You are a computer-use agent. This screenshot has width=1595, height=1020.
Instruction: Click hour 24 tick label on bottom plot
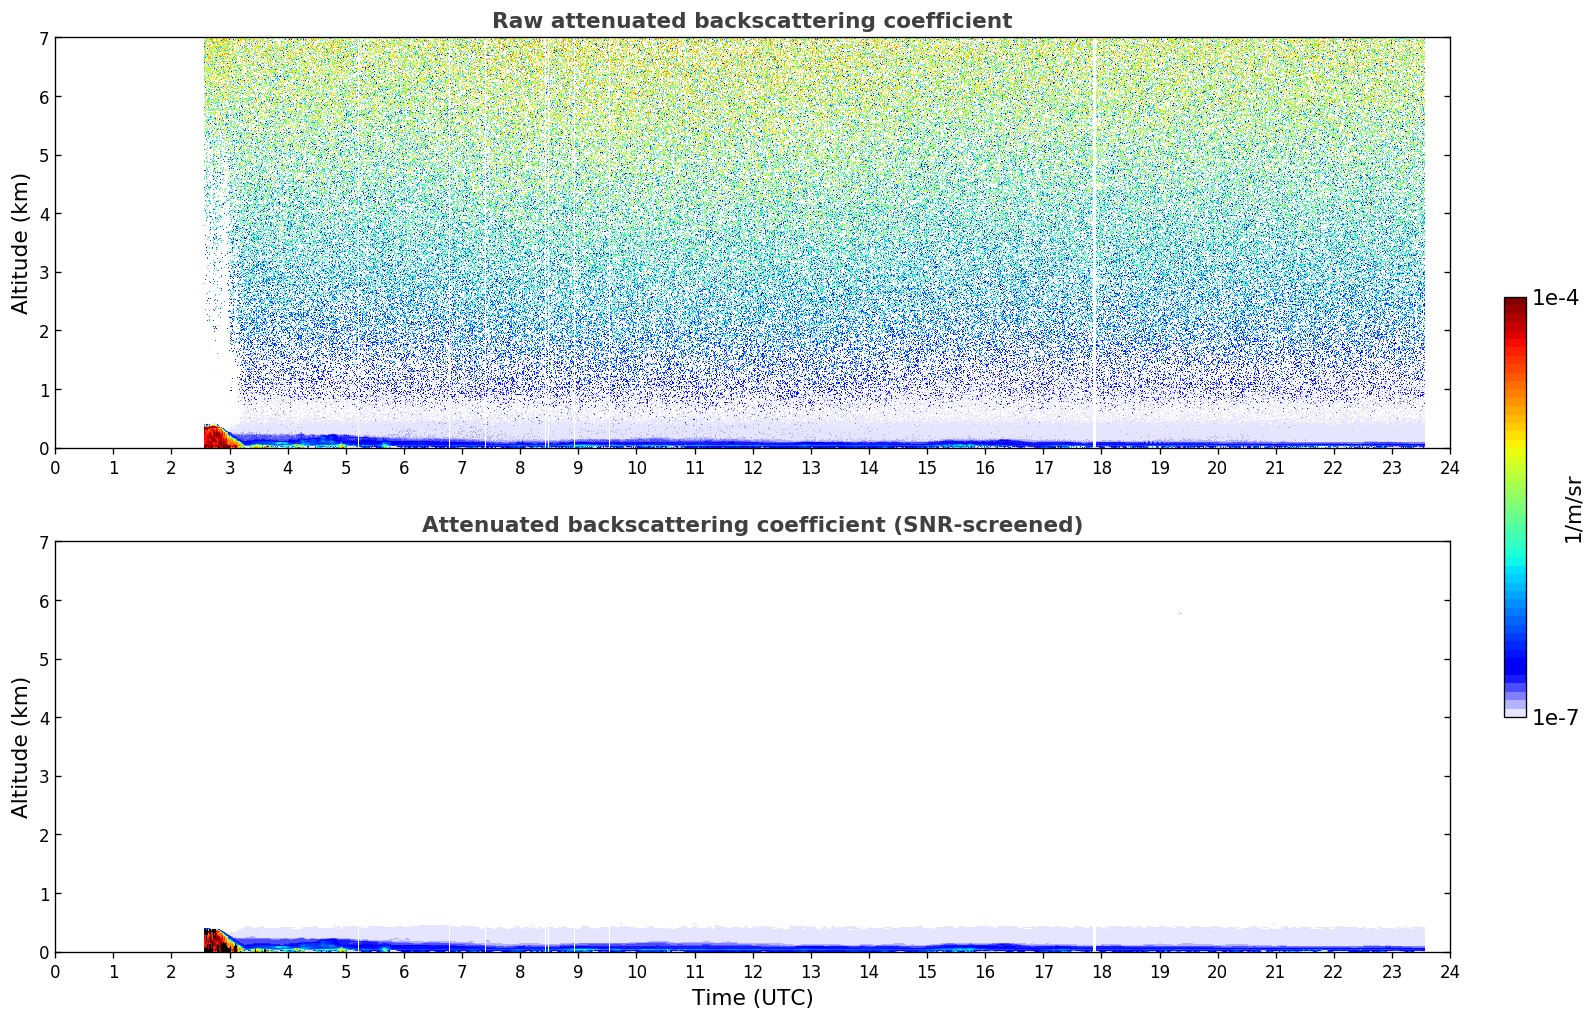click(x=1449, y=972)
